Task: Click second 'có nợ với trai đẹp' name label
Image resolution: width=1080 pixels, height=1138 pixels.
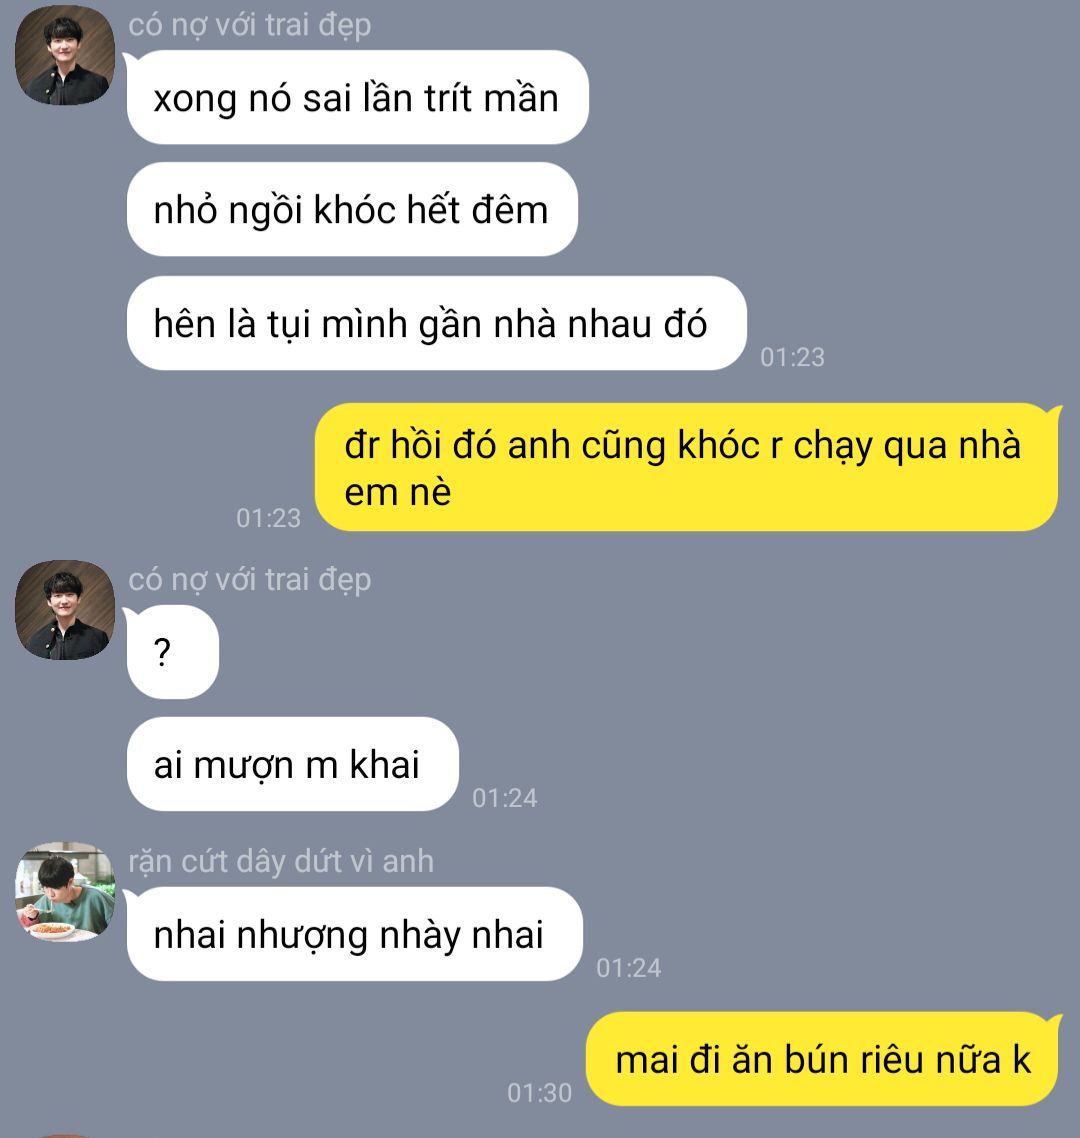Action: [x=250, y=579]
